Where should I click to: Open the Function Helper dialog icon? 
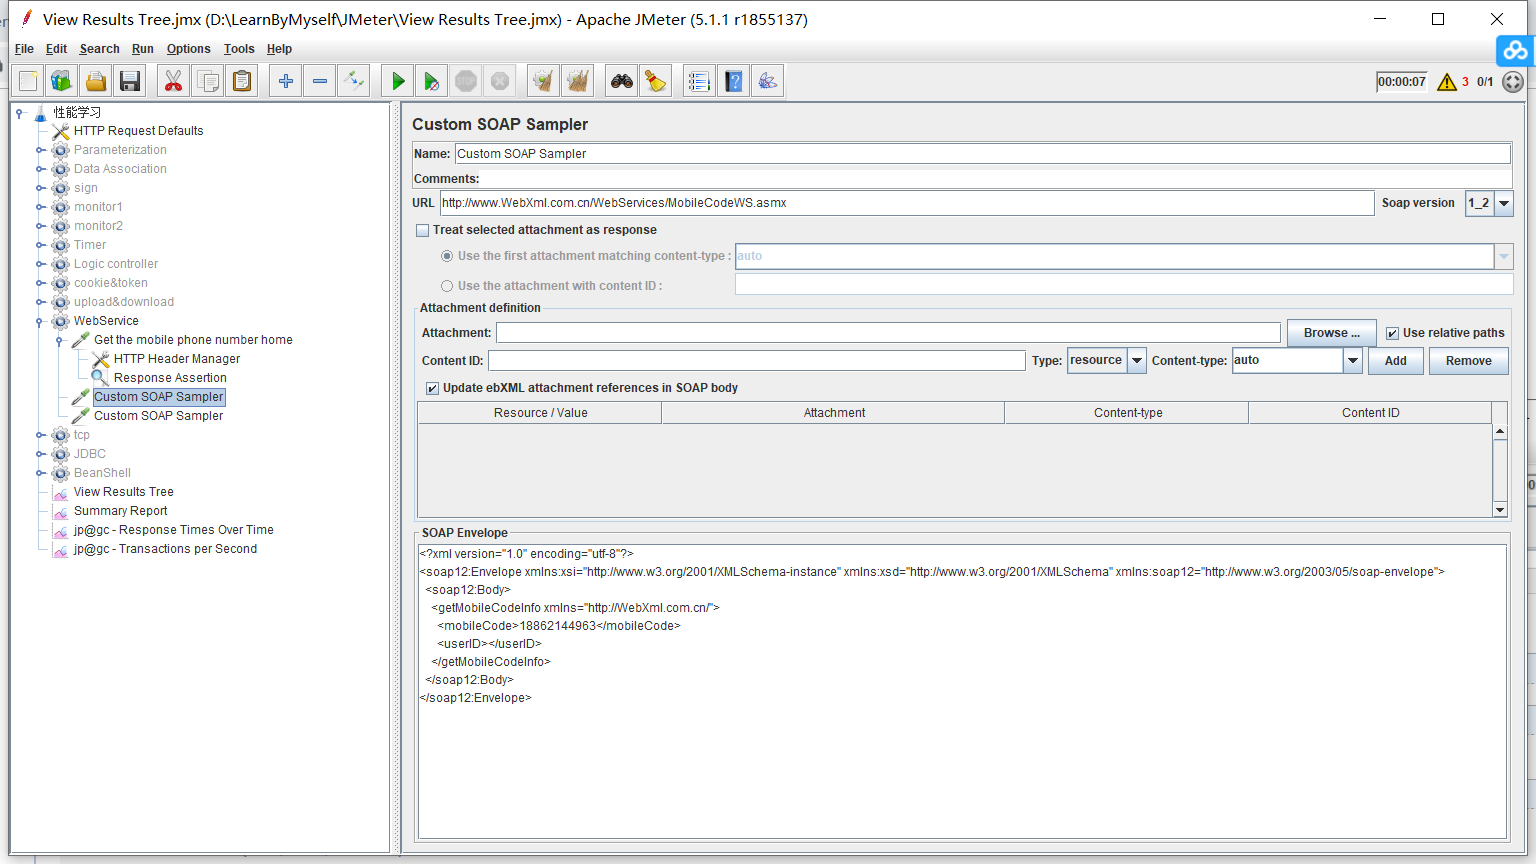point(700,81)
